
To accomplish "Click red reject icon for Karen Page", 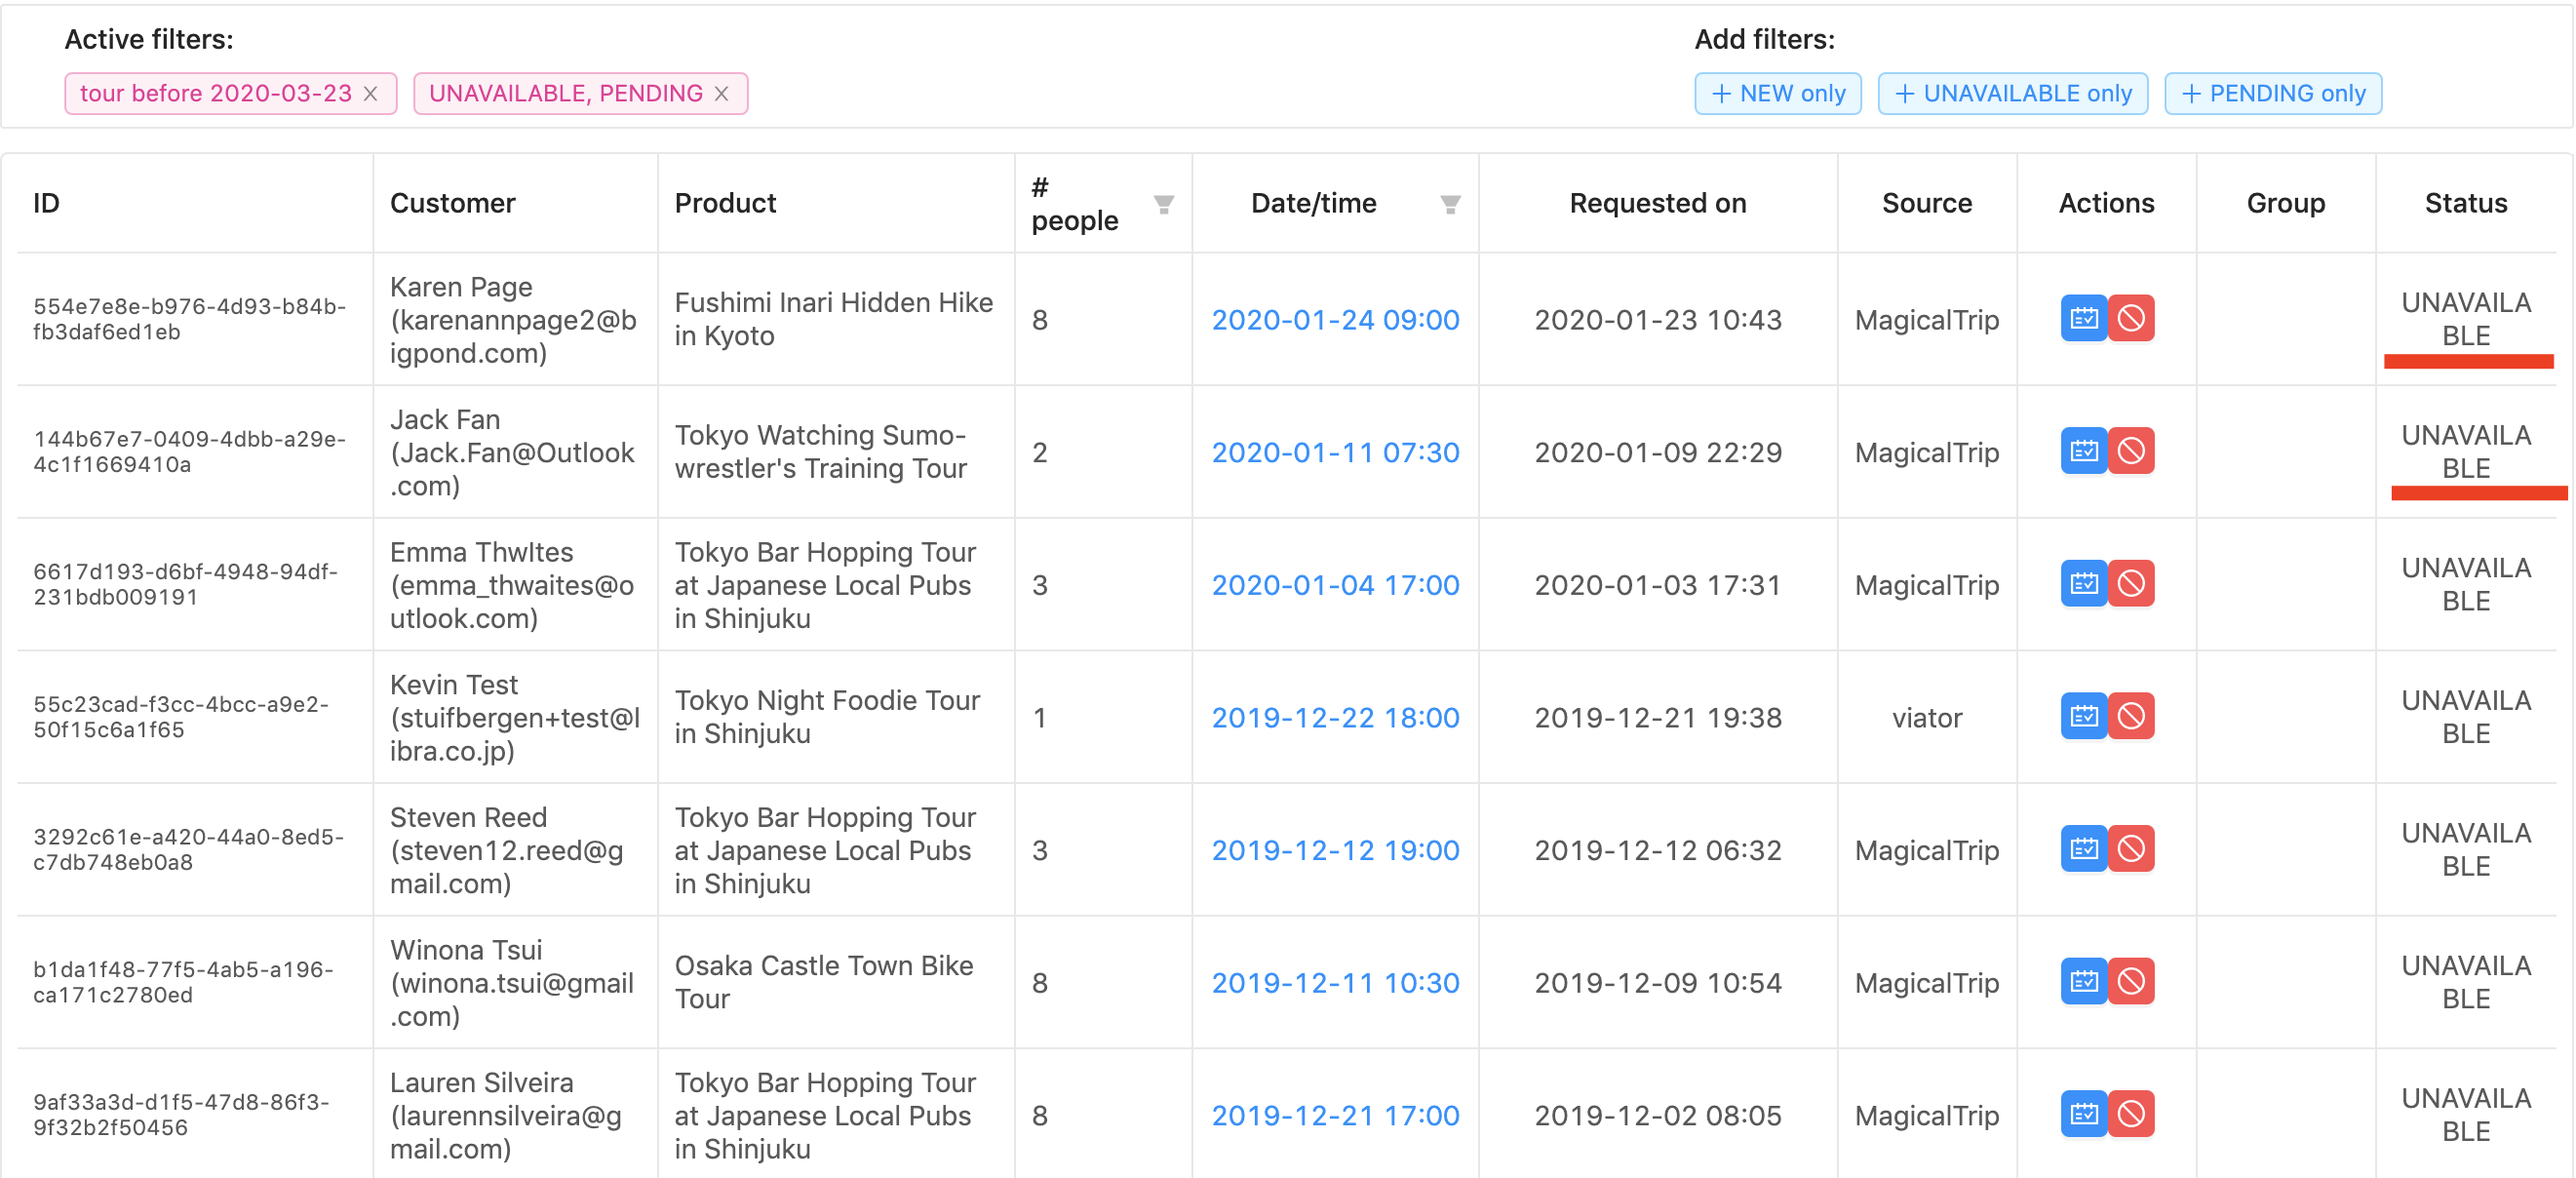I will [2131, 319].
